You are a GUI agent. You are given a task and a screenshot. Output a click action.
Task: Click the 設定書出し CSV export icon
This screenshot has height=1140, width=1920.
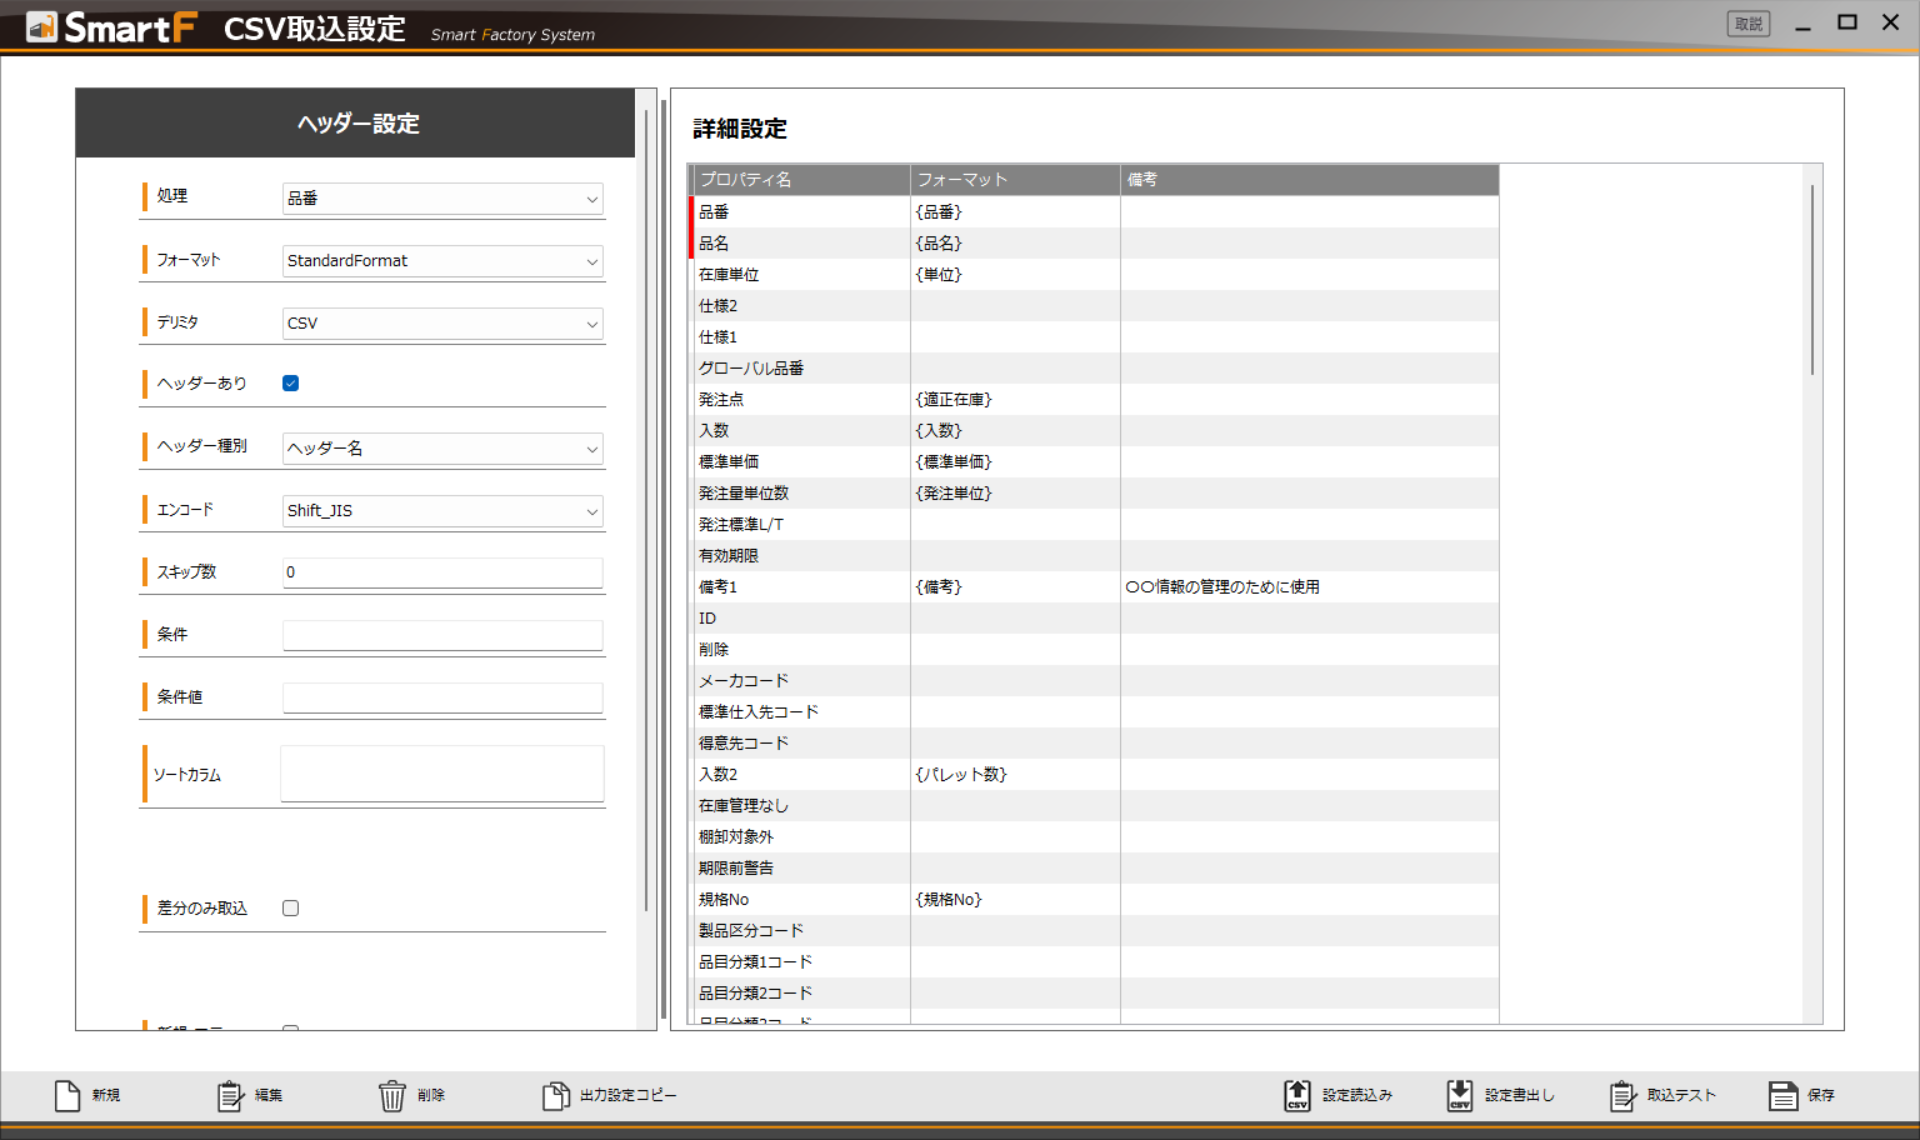tap(1460, 1096)
